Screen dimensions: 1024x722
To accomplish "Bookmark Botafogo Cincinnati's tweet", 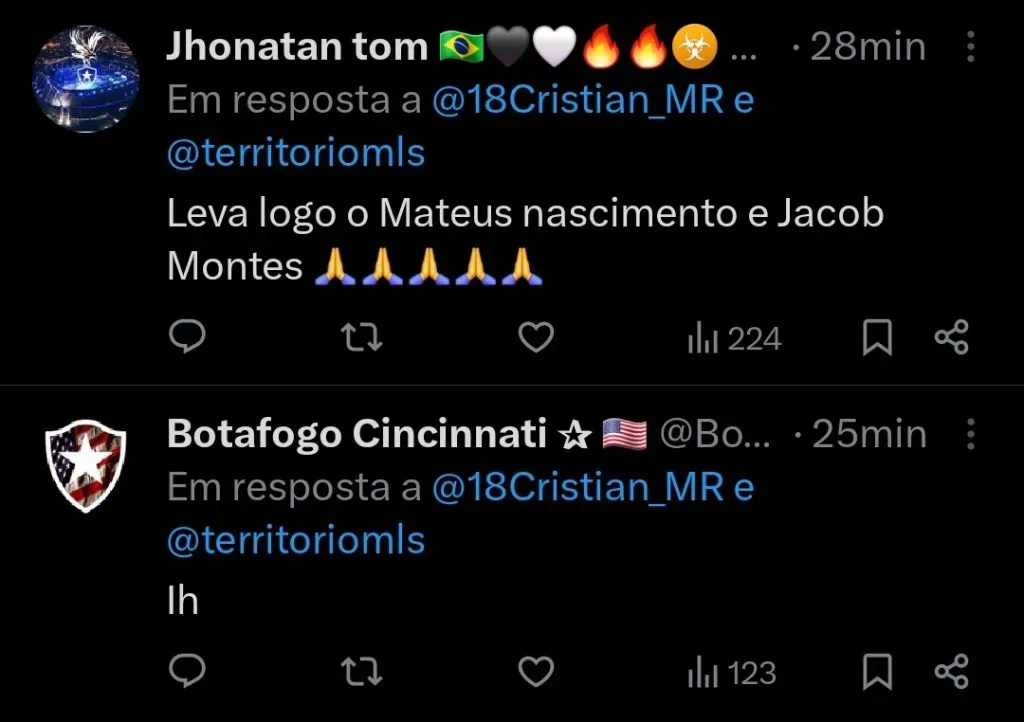I will 877,672.
